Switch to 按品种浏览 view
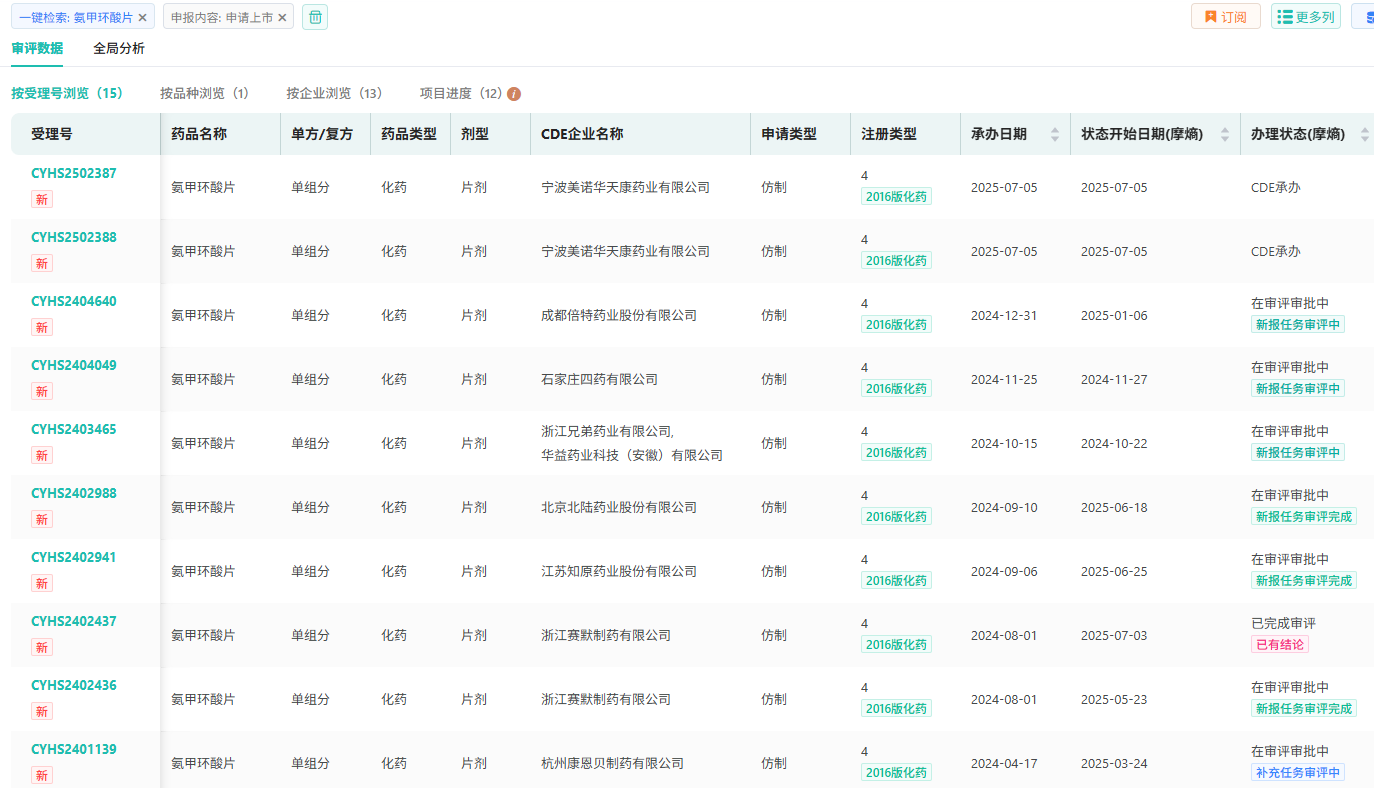1374x788 pixels. pos(204,93)
